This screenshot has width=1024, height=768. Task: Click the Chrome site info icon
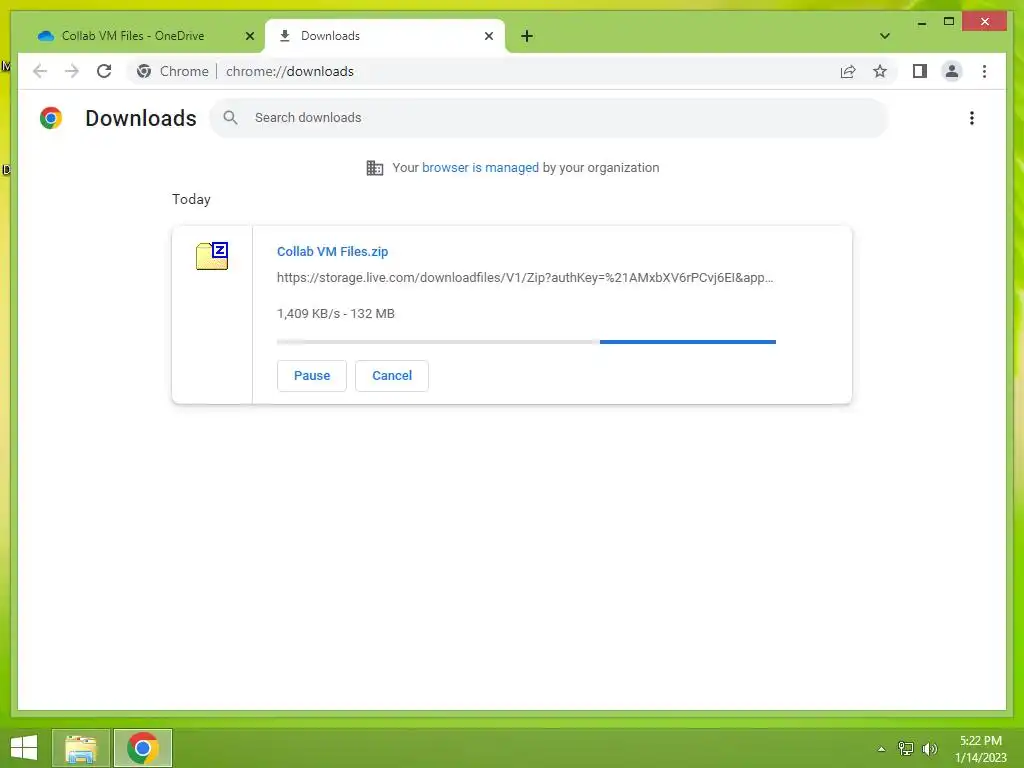coord(144,71)
